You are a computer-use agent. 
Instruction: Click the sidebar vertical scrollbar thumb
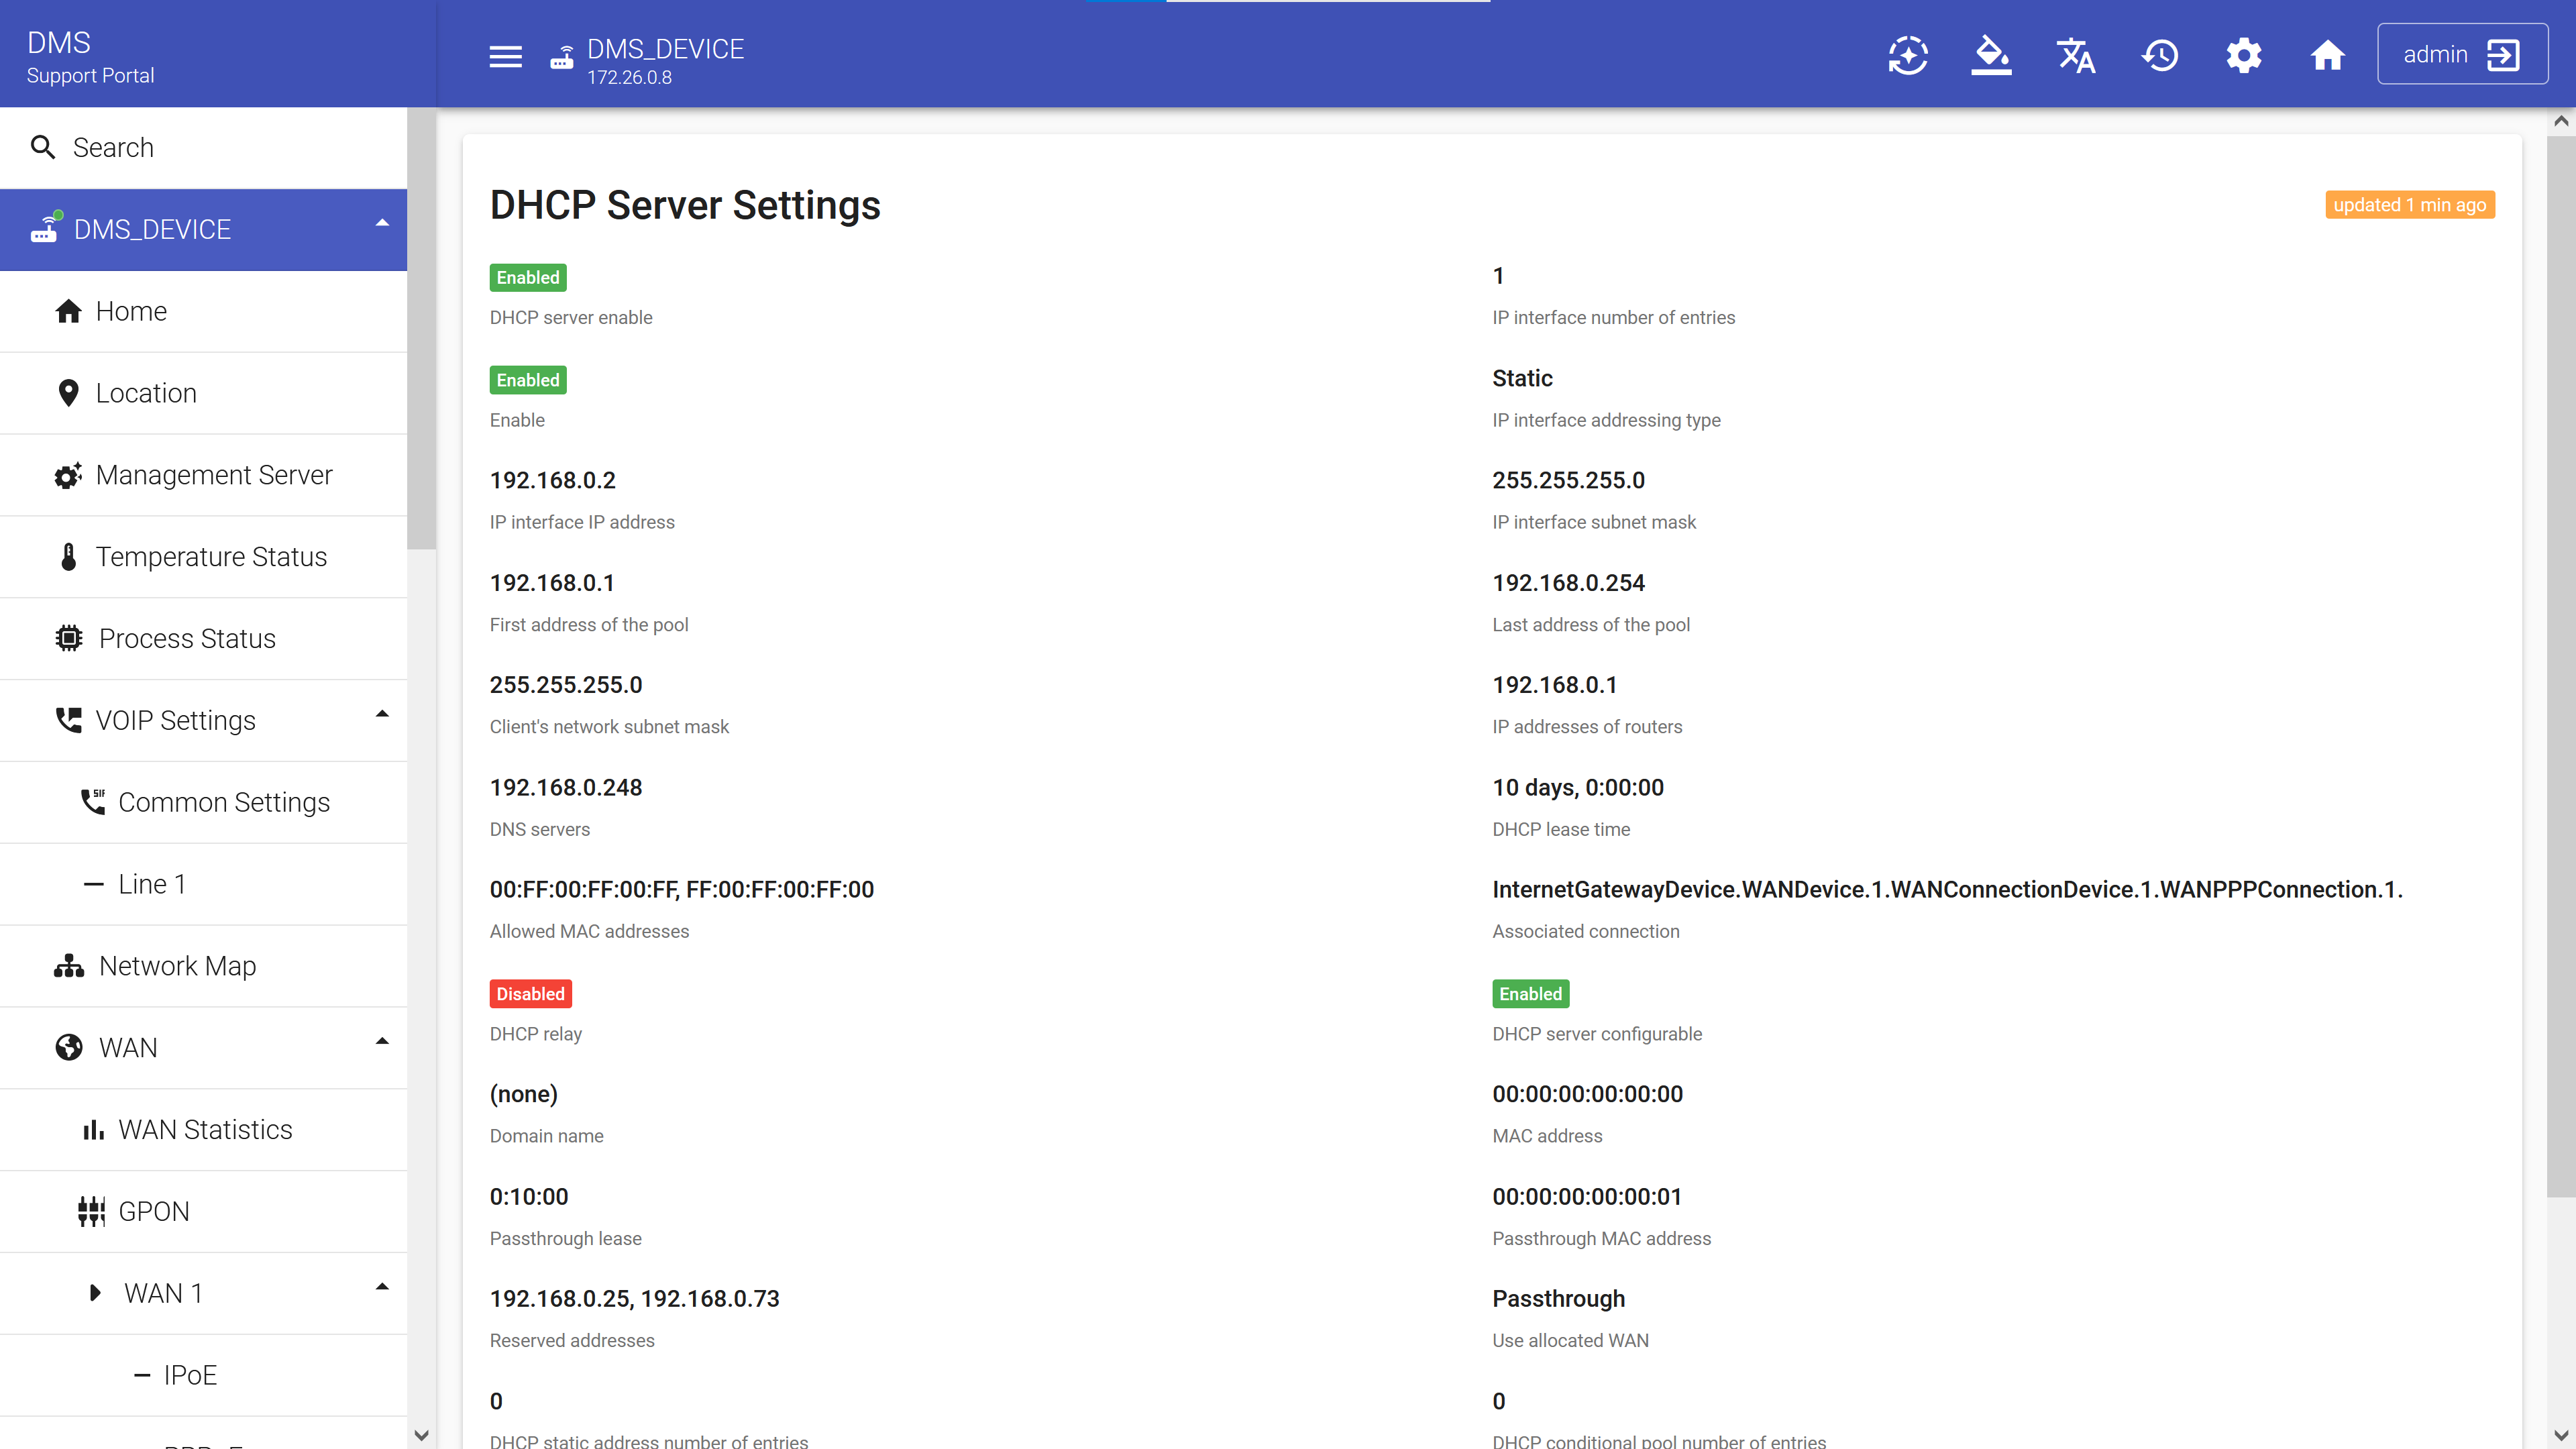tap(421, 330)
